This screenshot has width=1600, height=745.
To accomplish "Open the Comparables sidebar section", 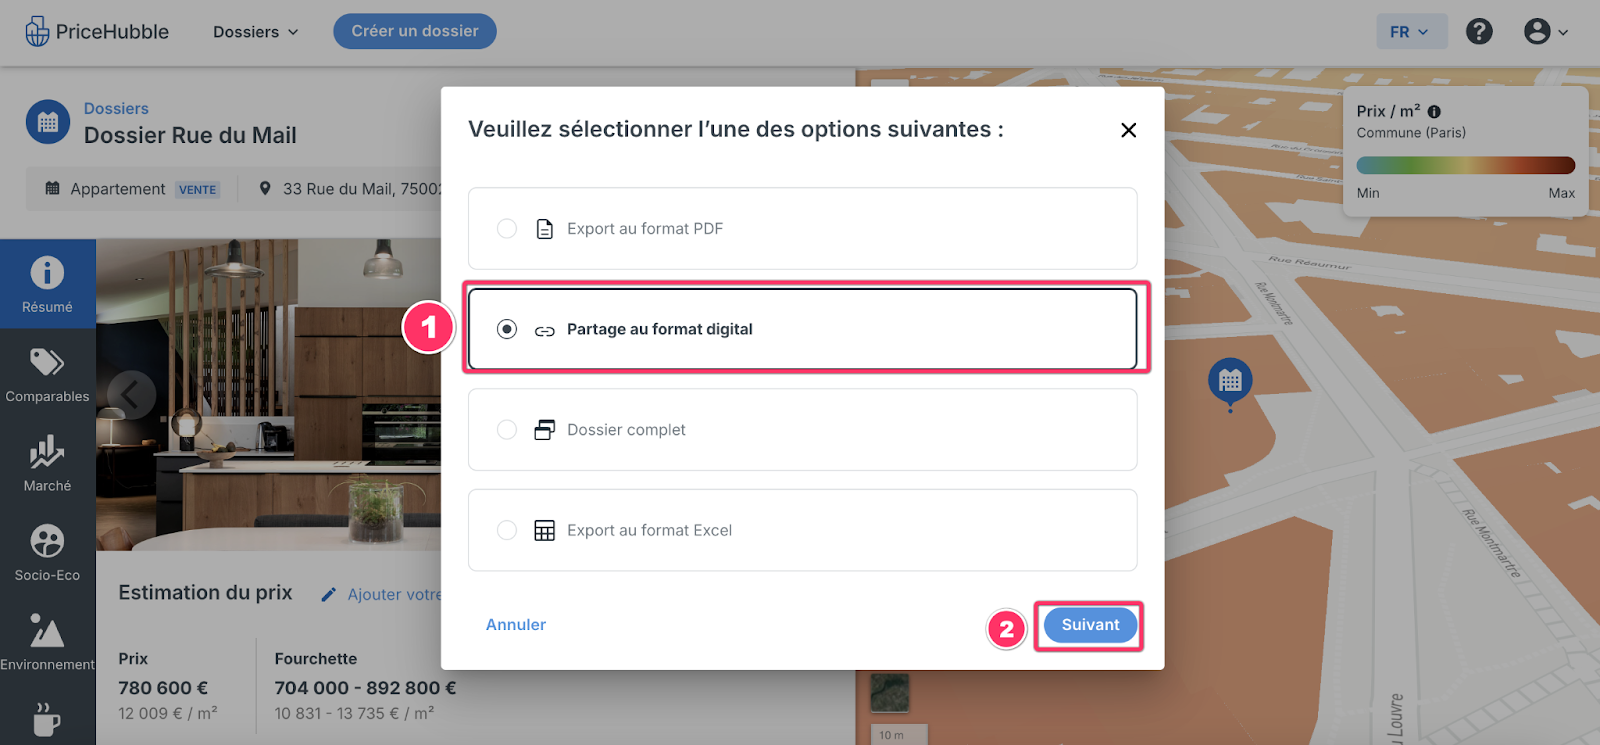I will [47, 374].
